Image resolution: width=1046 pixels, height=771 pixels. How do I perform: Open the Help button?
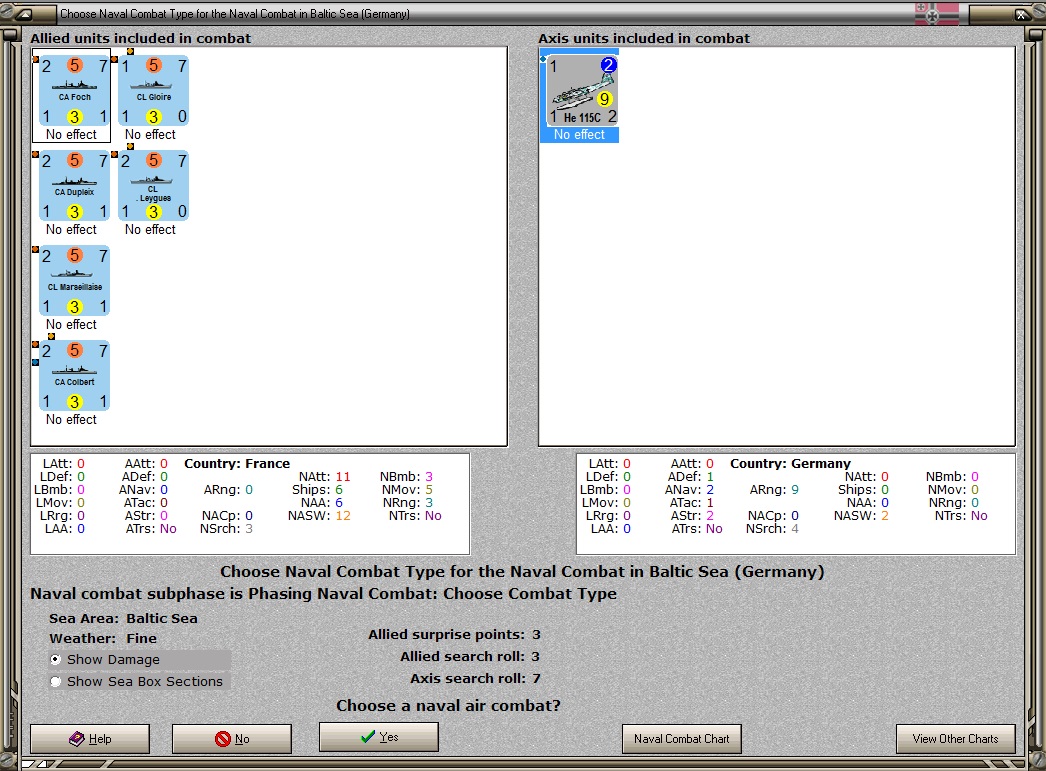90,738
